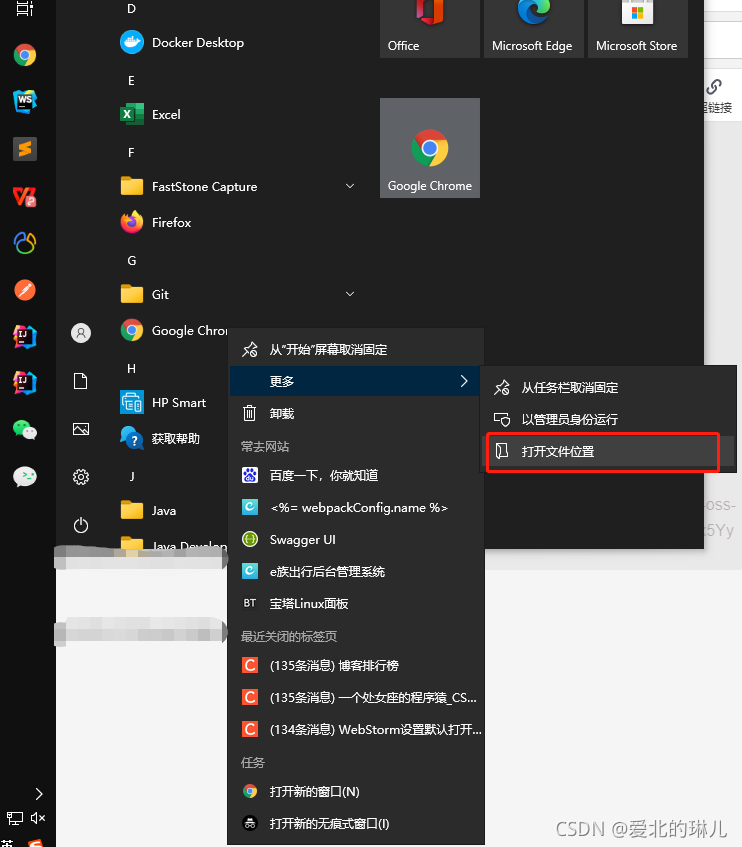Select 卸载 from context menu
The image size is (742, 847).
click(x=355, y=413)
